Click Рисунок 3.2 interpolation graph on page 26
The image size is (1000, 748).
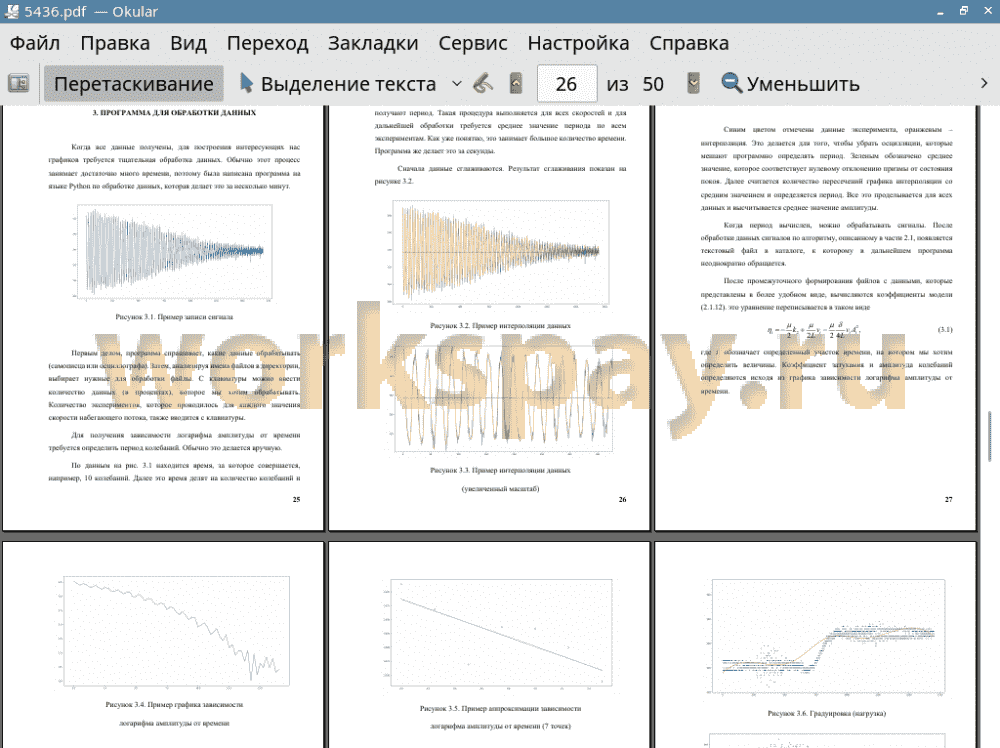[501, 253]
